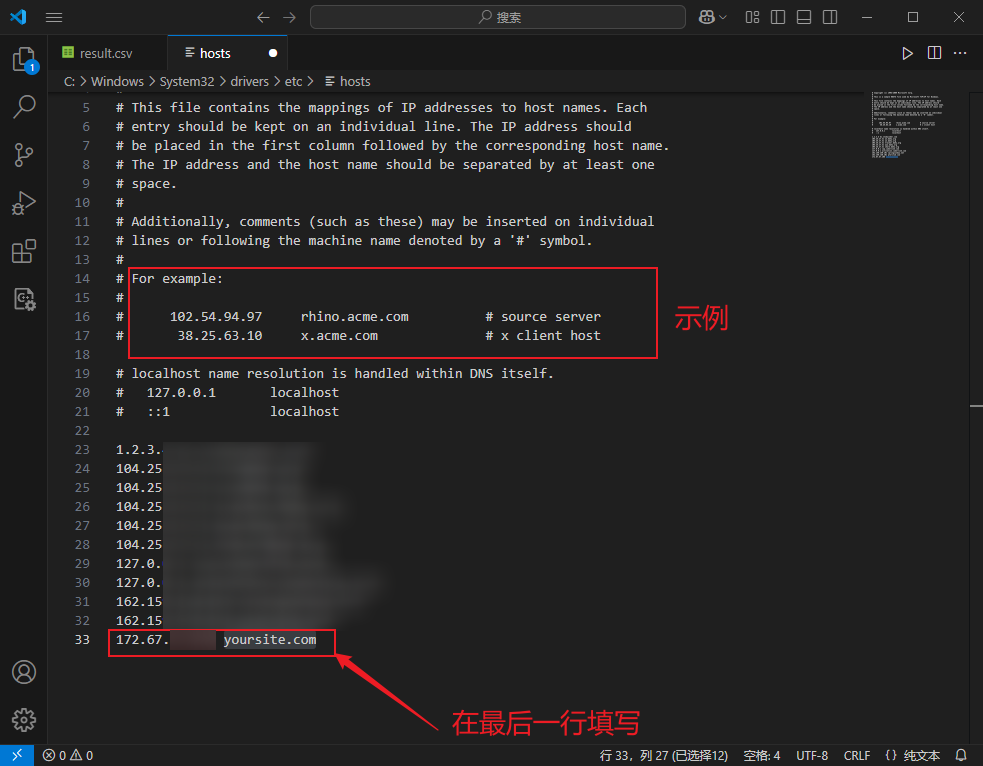Toggle the secondary side bar layout button

pyautogui.click(x=828, y=17)
